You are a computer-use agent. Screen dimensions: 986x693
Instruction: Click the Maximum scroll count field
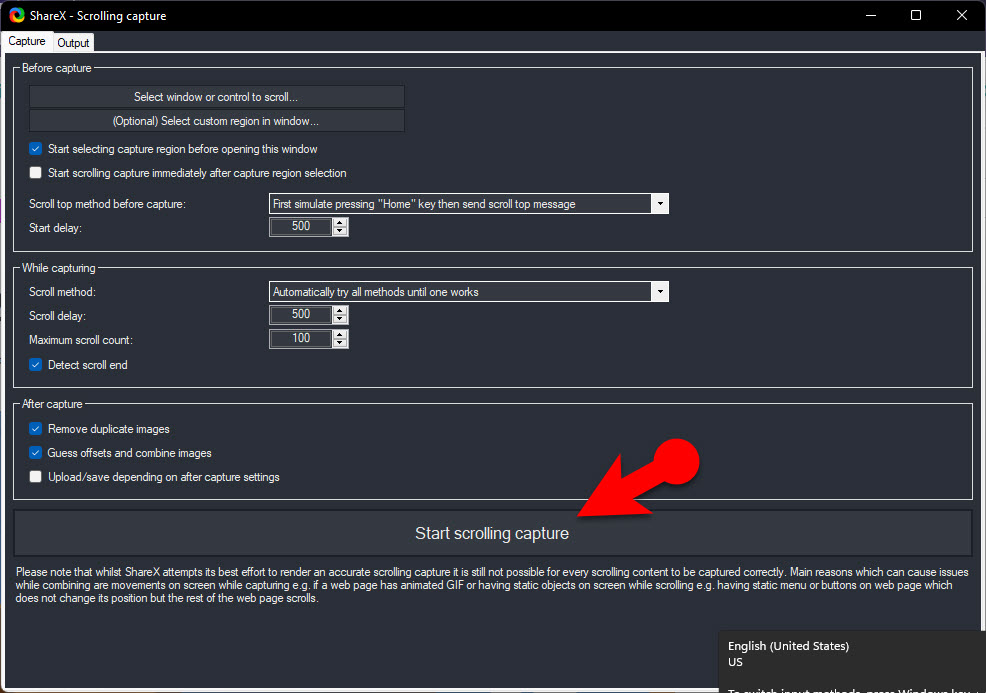(301, 338)
